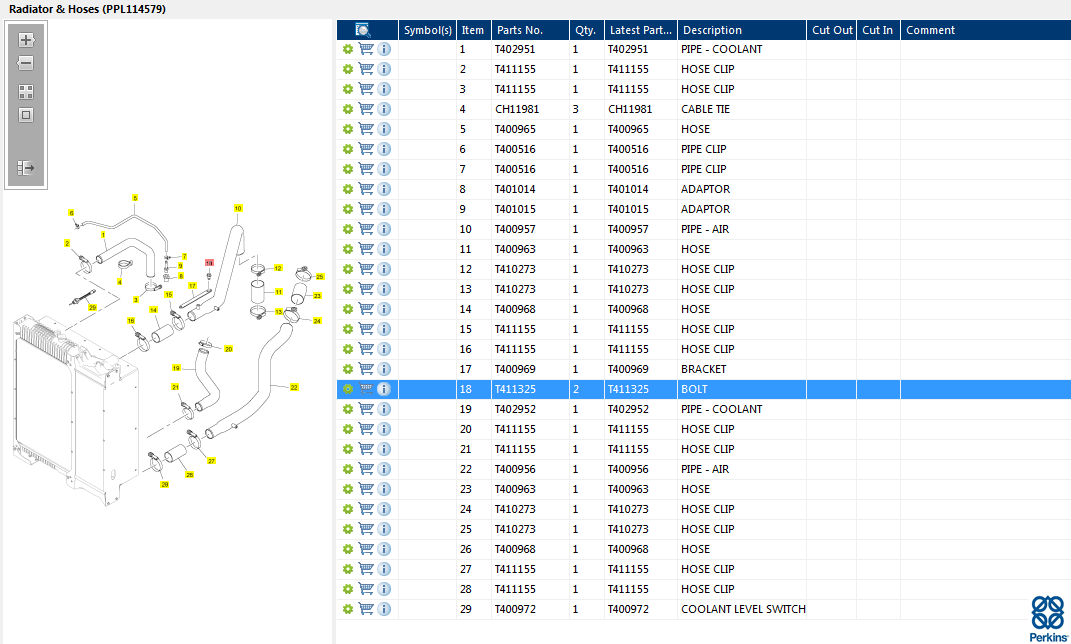
Task: Select the highlighted BOLT row T411325
Action: point(704,389)
